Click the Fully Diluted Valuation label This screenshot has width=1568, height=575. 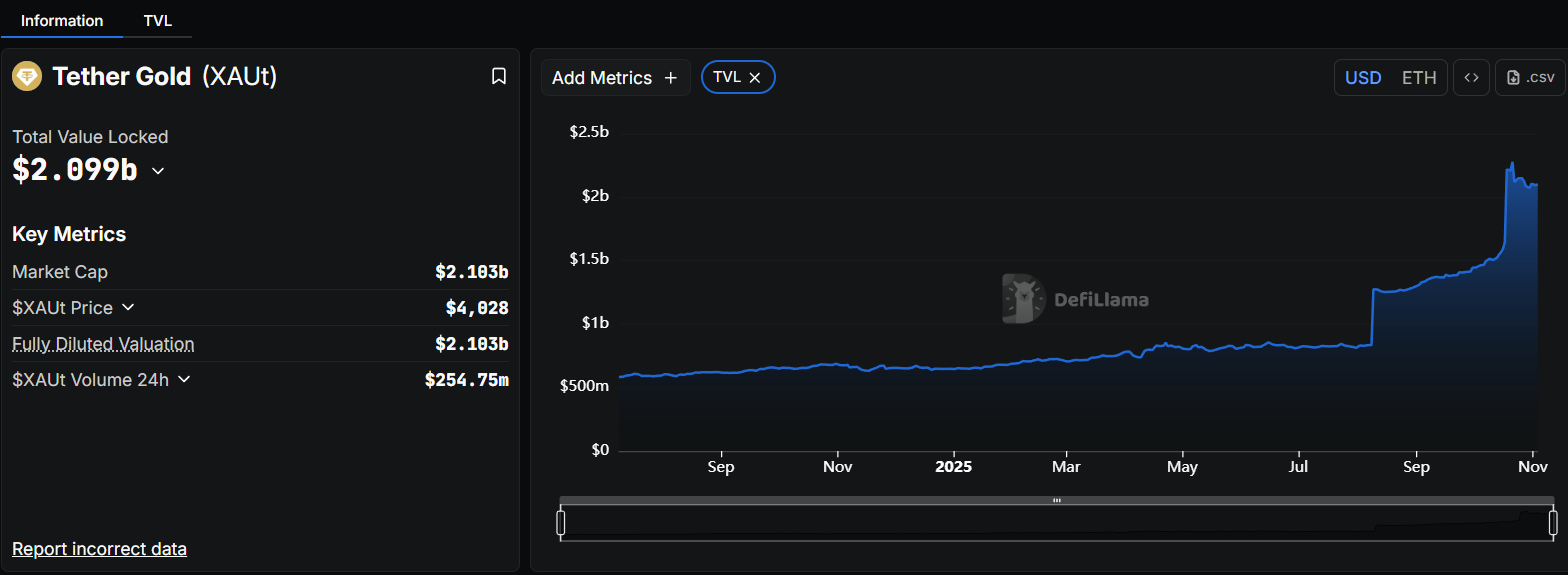click(x=103, y=344)
